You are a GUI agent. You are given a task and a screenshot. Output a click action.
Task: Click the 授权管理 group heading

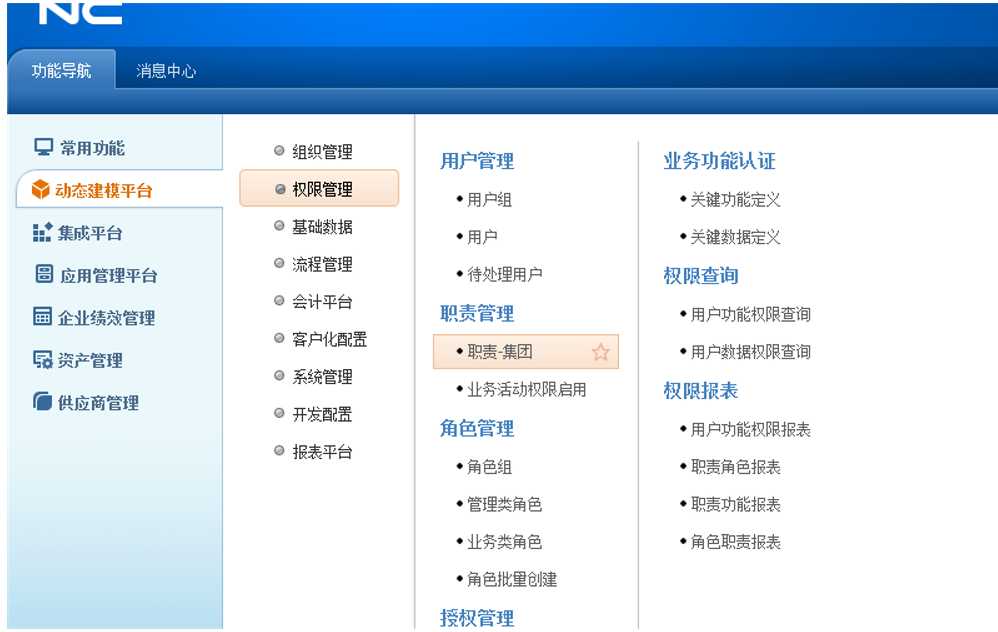[477, 618]
